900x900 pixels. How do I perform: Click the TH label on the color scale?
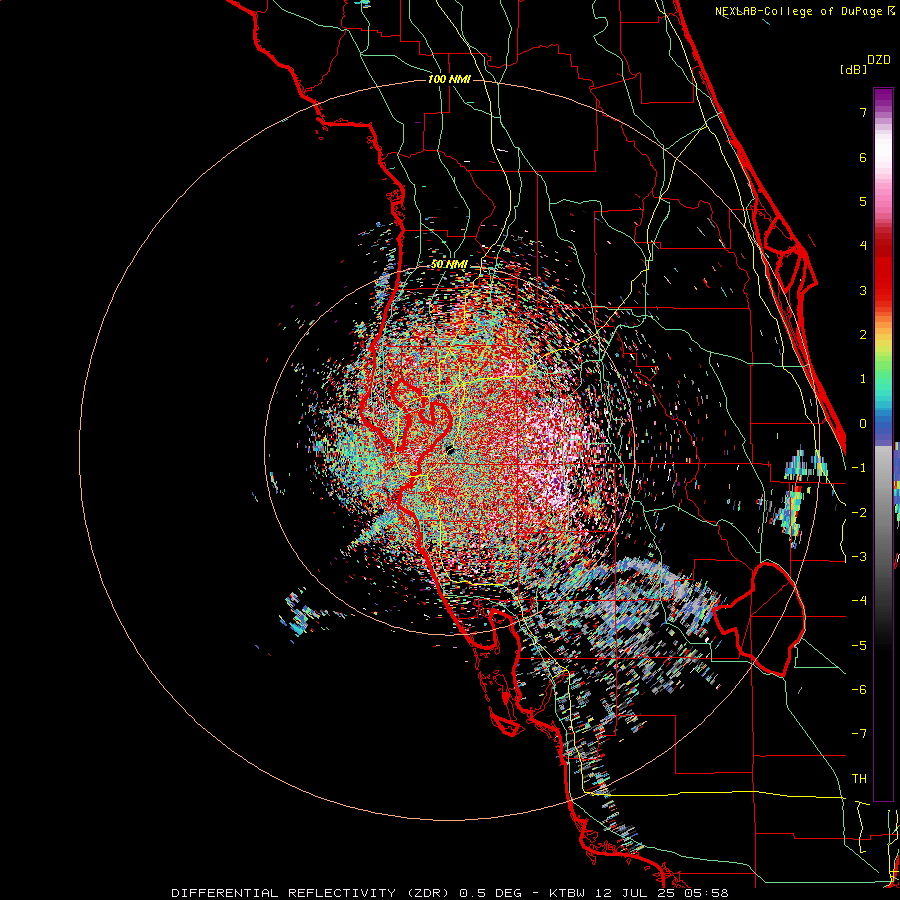pos(859,779)
